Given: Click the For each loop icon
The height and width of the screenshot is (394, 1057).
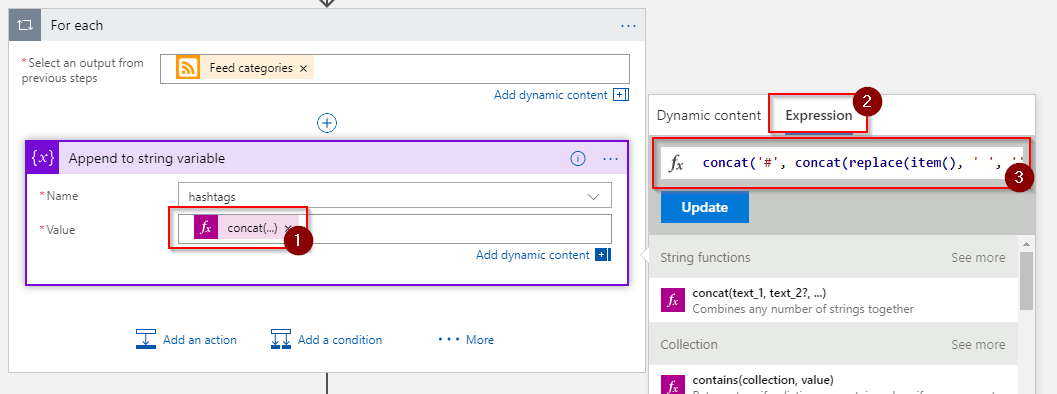Looking at the screenshot, I should 25,26.
